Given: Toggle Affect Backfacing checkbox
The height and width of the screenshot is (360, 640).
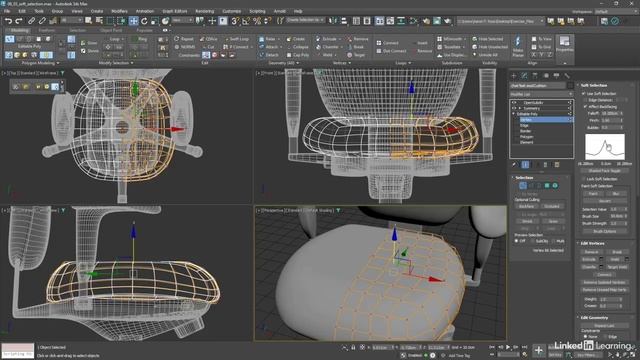Looking at the screenshot, I should click(x=586, y=107).
